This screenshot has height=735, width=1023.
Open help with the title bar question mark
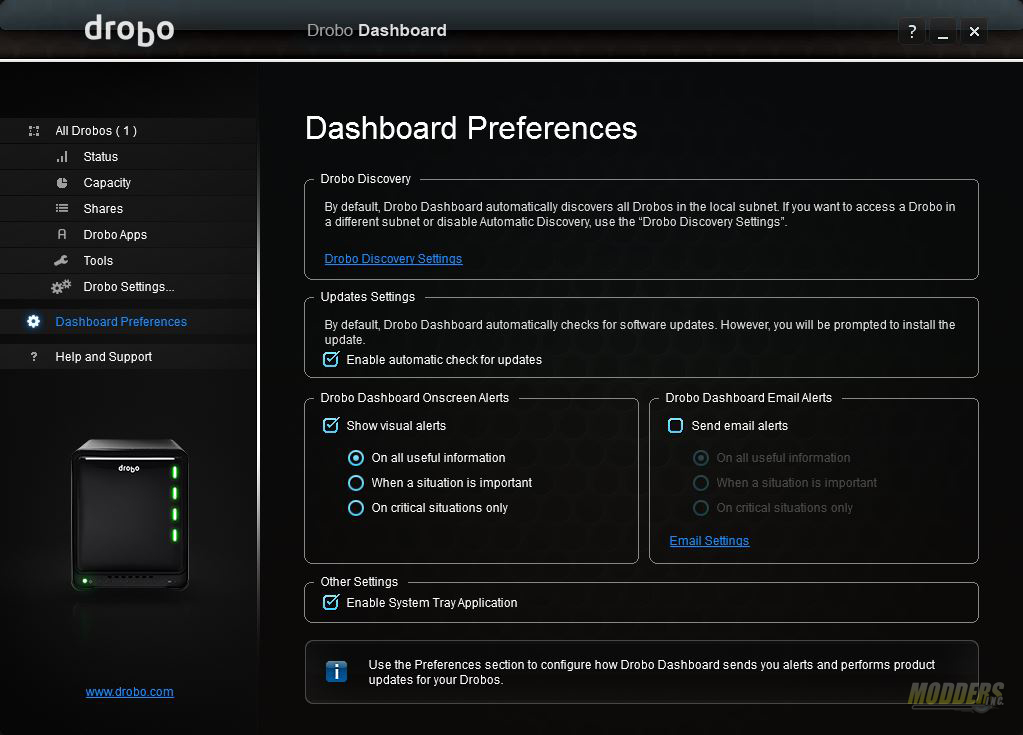912,31
